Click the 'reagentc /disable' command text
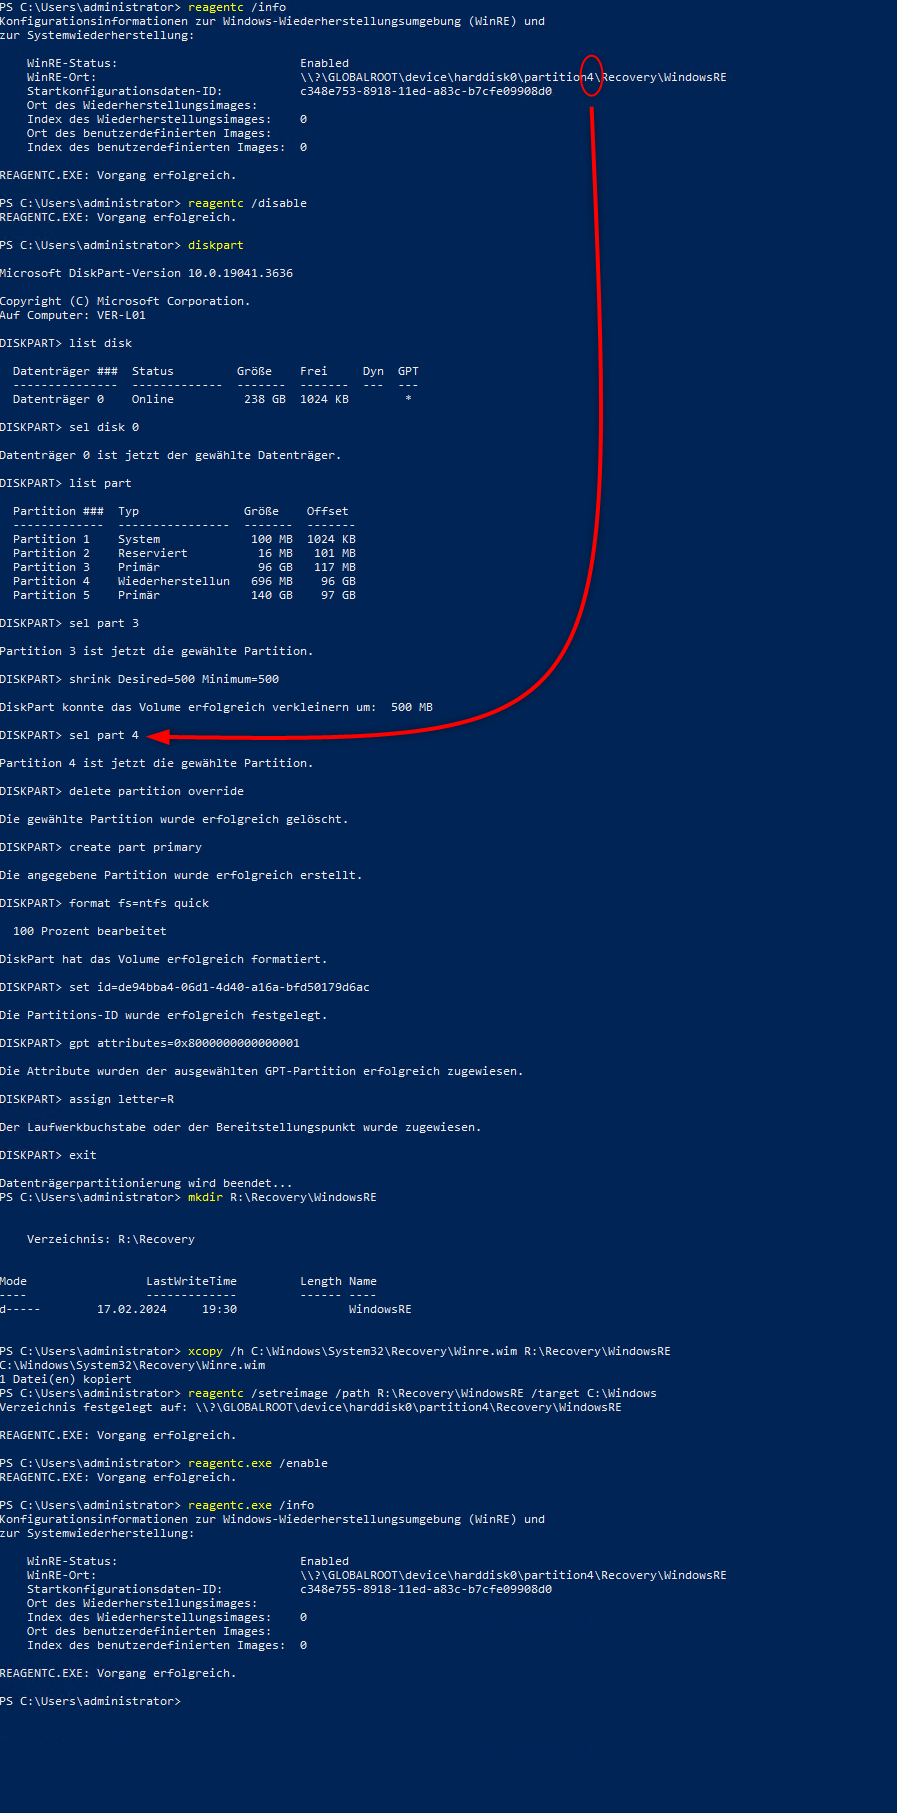 pyautogui.click(x=247, y=203)
